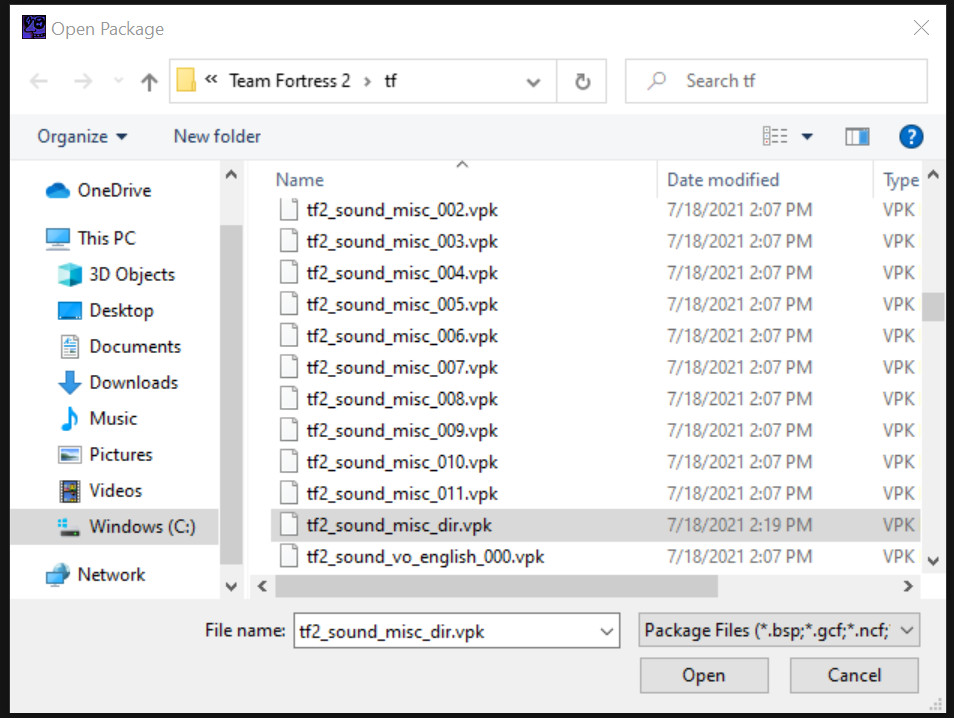Image resolution: width=954 pixels, height=718 pixels.
Task: Open the Downloads folder in sidebar
Action: click(133, 382)
